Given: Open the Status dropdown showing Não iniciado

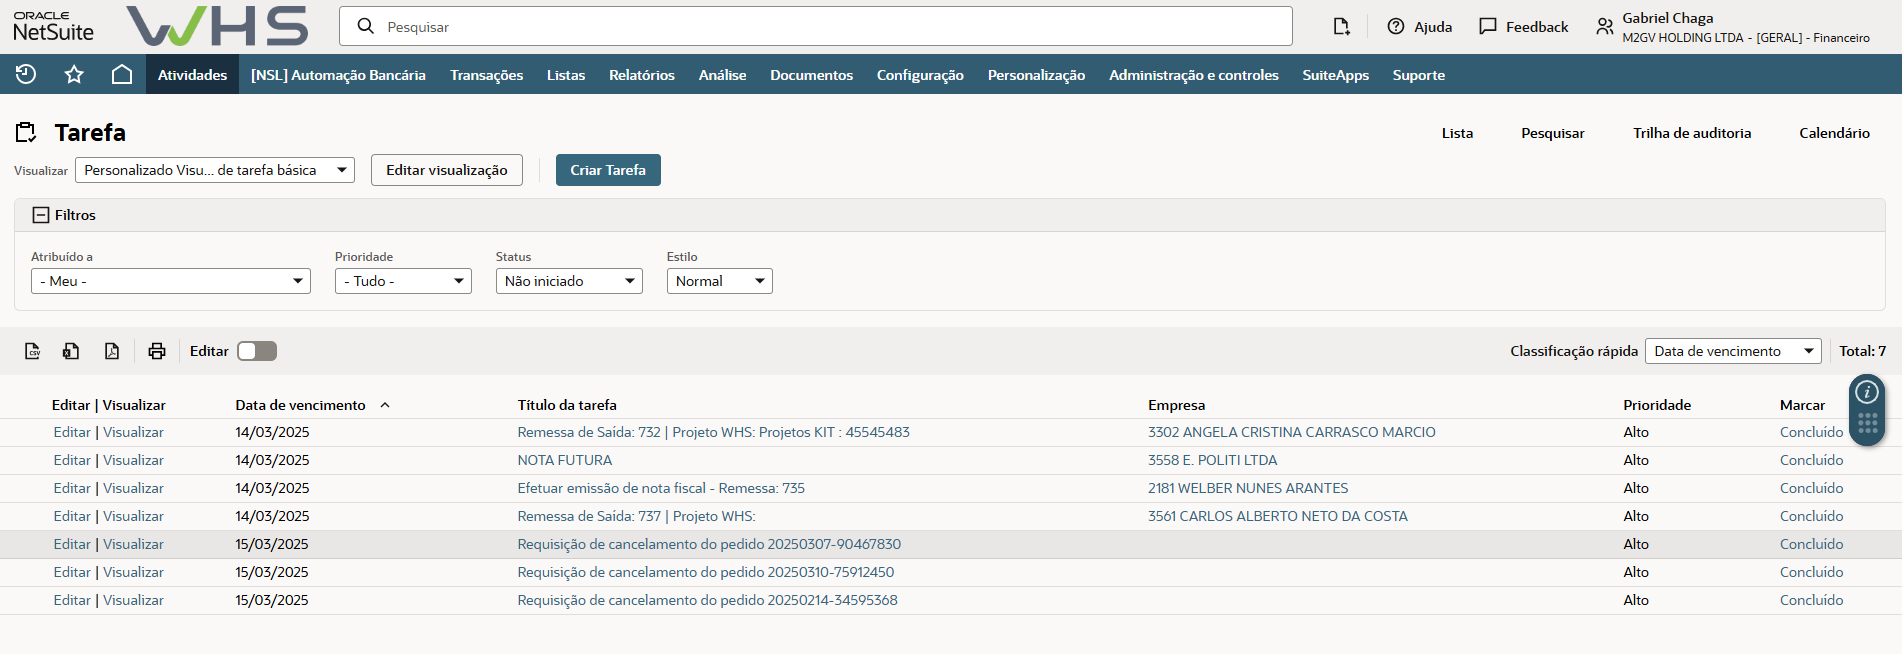Looking at the screenshot, I should click(569, 281).
